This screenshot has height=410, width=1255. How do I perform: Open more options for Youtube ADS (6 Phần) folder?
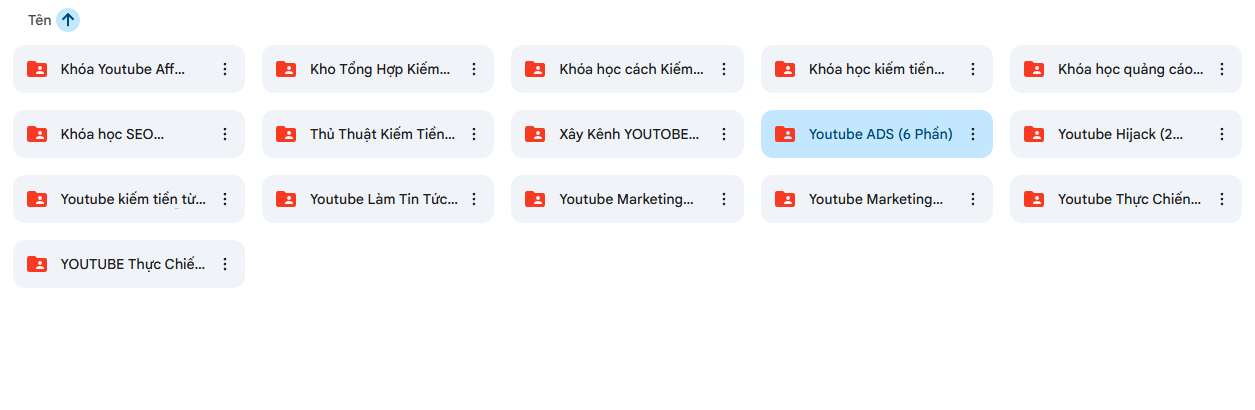click(973, 134)
